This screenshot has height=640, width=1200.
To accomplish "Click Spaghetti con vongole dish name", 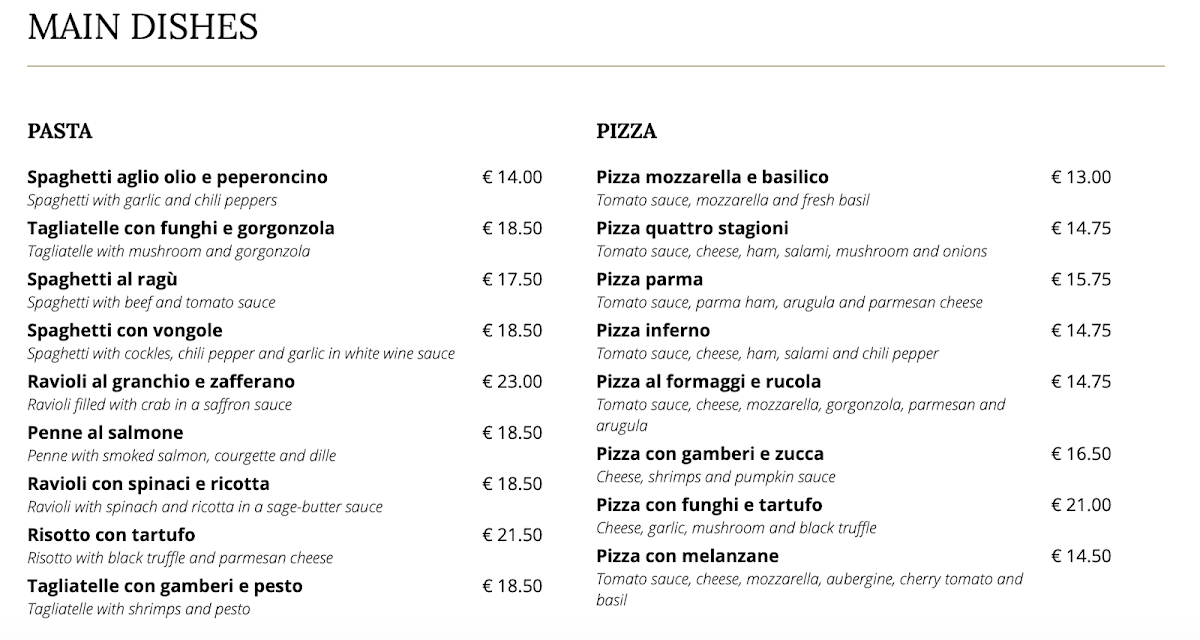I will pyautogui.click(x=125, y=331).
